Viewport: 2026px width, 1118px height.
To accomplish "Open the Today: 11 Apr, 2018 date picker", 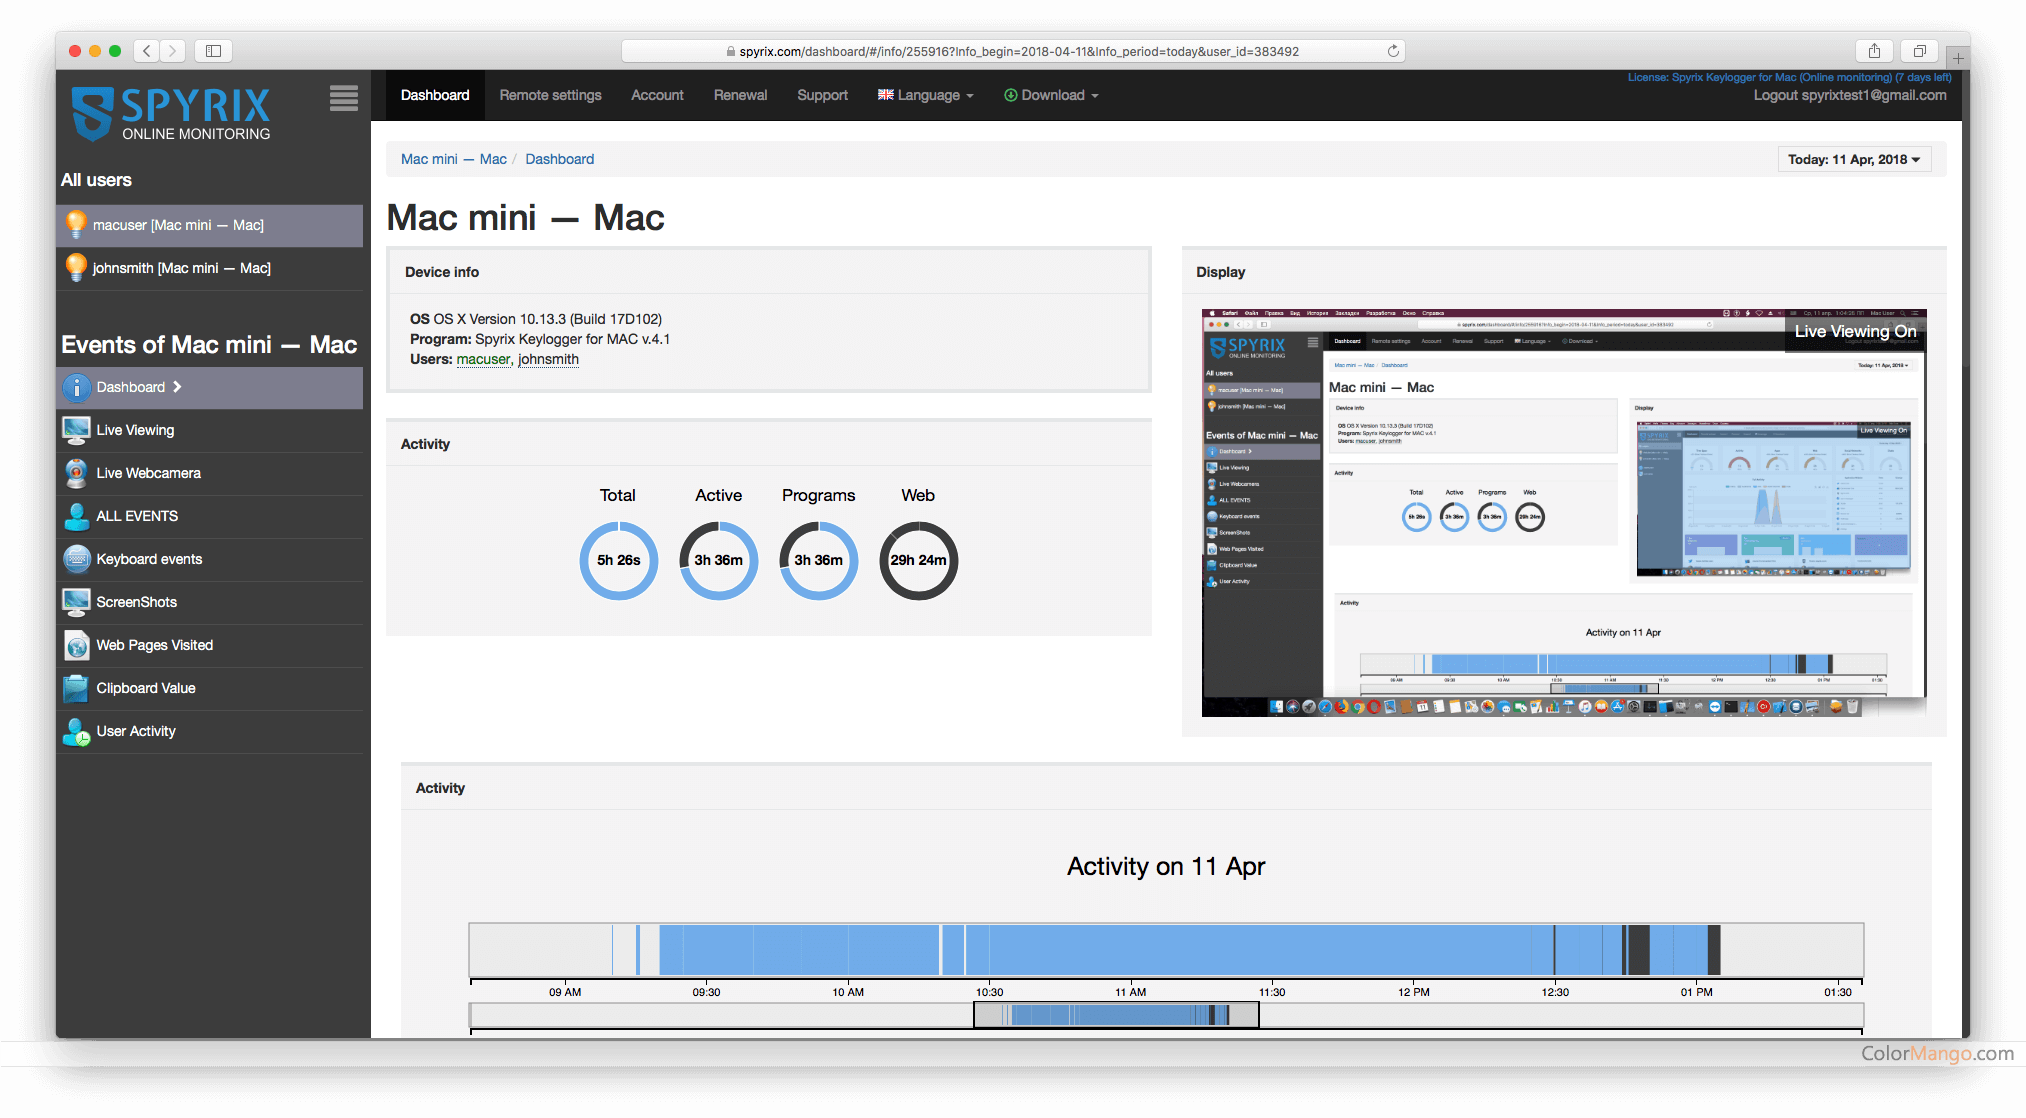I will tap(1853, 159).
